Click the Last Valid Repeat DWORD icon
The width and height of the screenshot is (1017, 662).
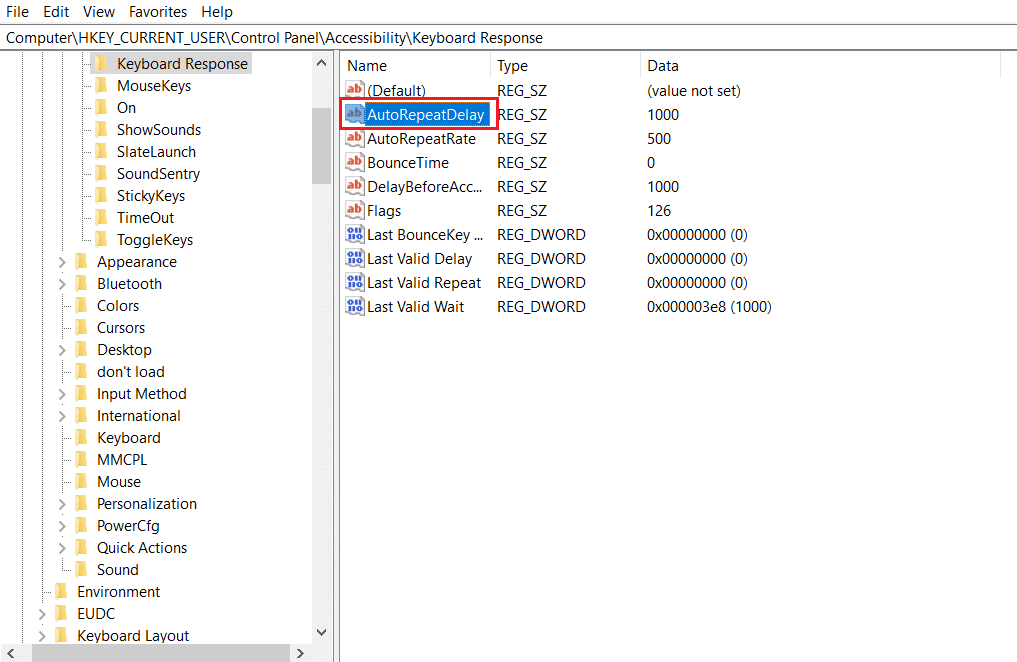point(354,281)
